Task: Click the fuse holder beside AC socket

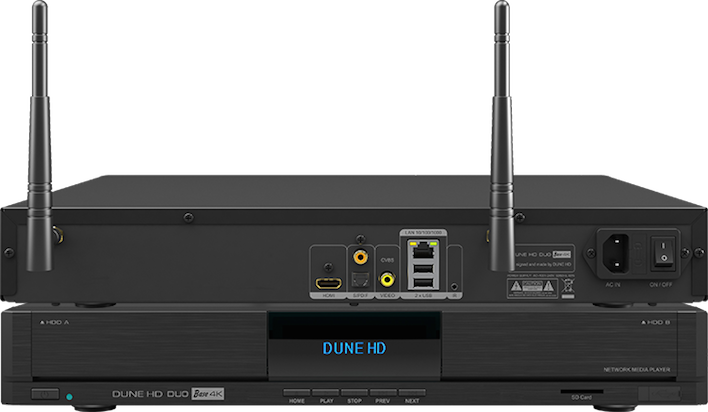Action: point(638,253)
